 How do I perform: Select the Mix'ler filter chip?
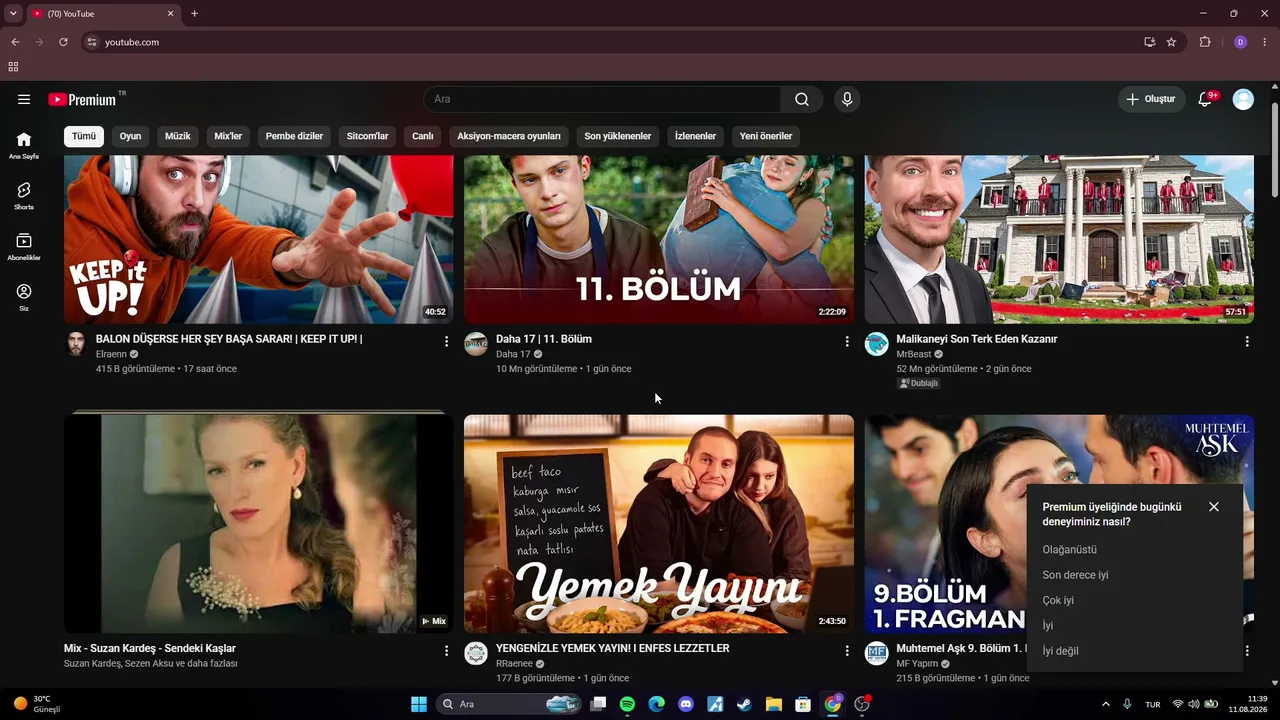tap(228, 136)
